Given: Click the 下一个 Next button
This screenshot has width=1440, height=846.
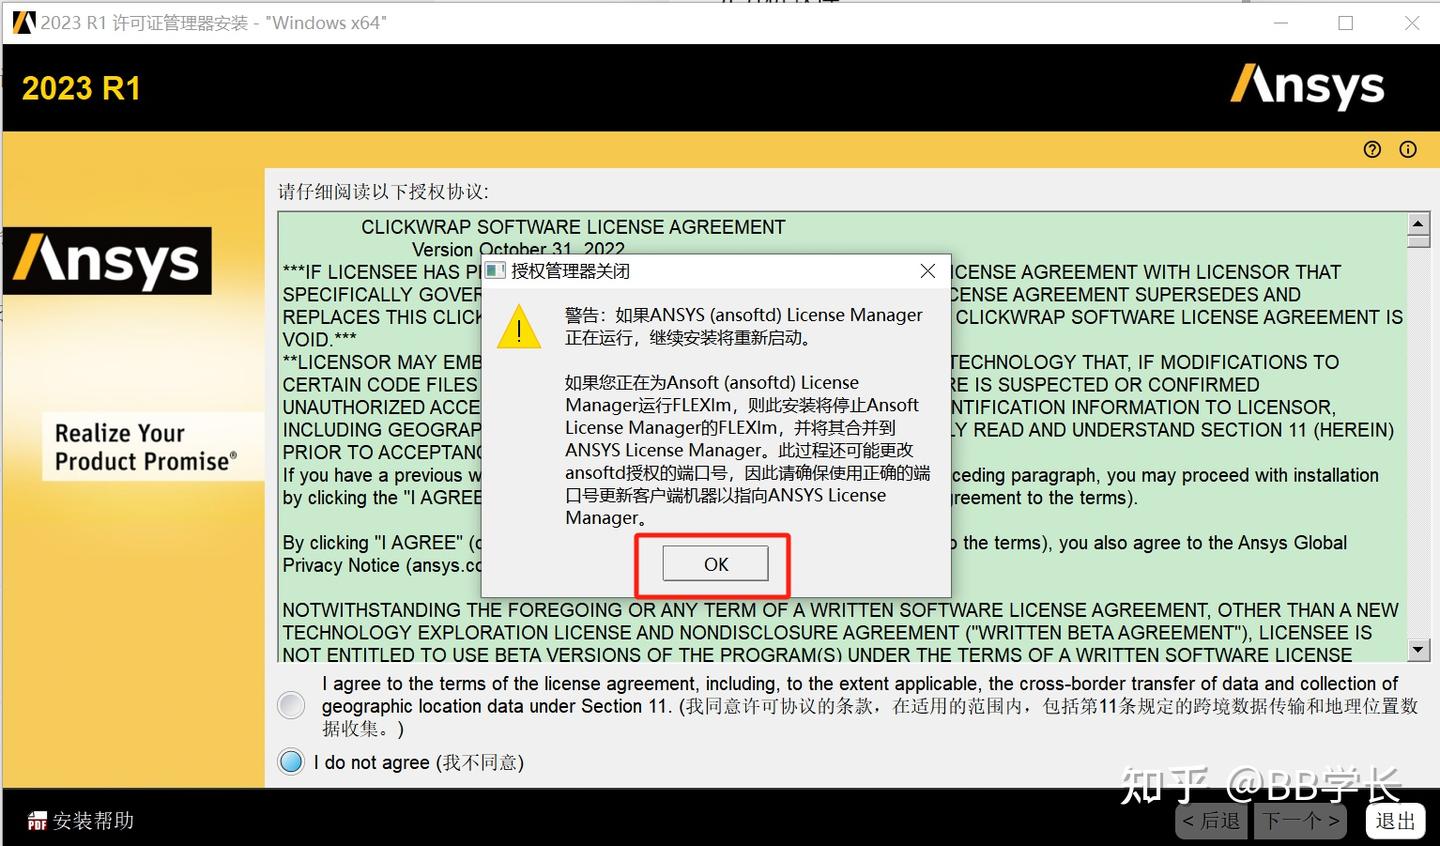Looking at the screenshot, I should pyautogui.click(x=1300, y=821).
